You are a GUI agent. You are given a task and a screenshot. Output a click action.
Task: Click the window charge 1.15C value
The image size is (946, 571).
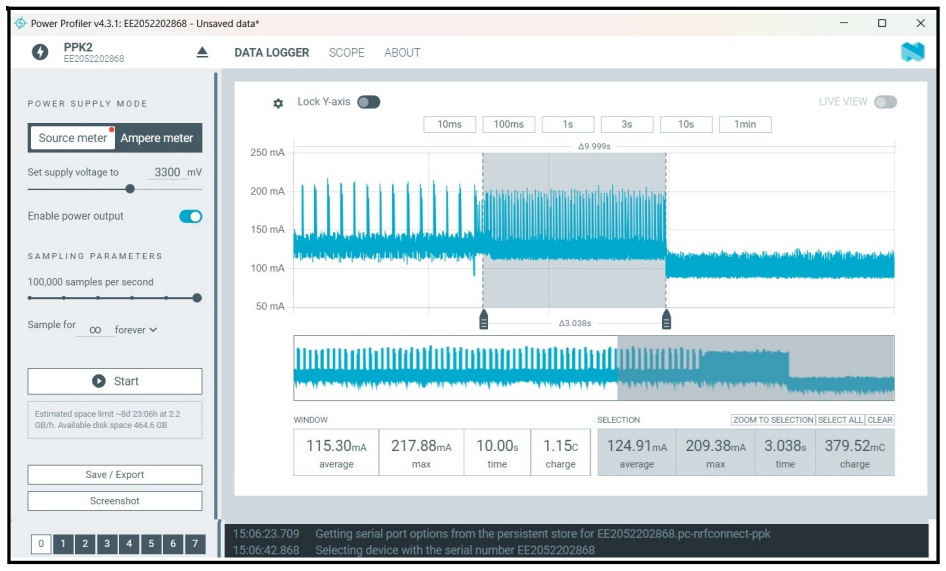[x=560, y=446]
